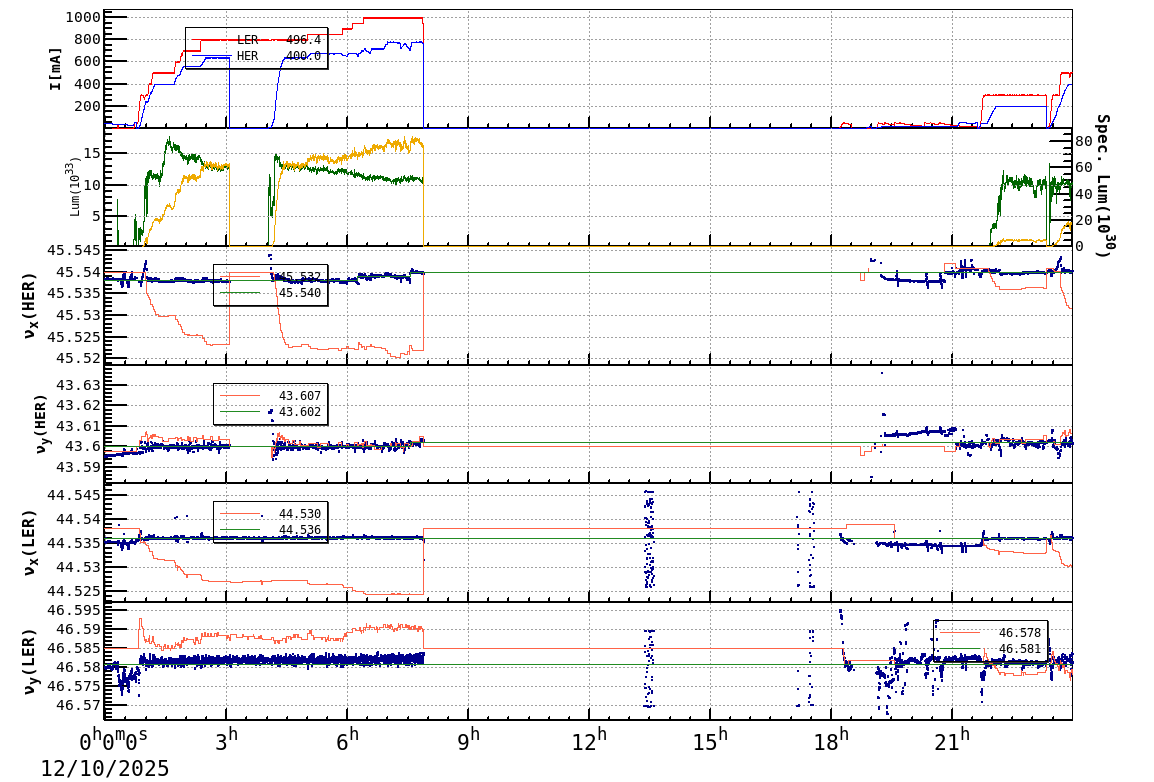Select legend value 45.540 in νx(HER) panel
Viewport: 1154px width, 782px height.
(x=300, y=293)
